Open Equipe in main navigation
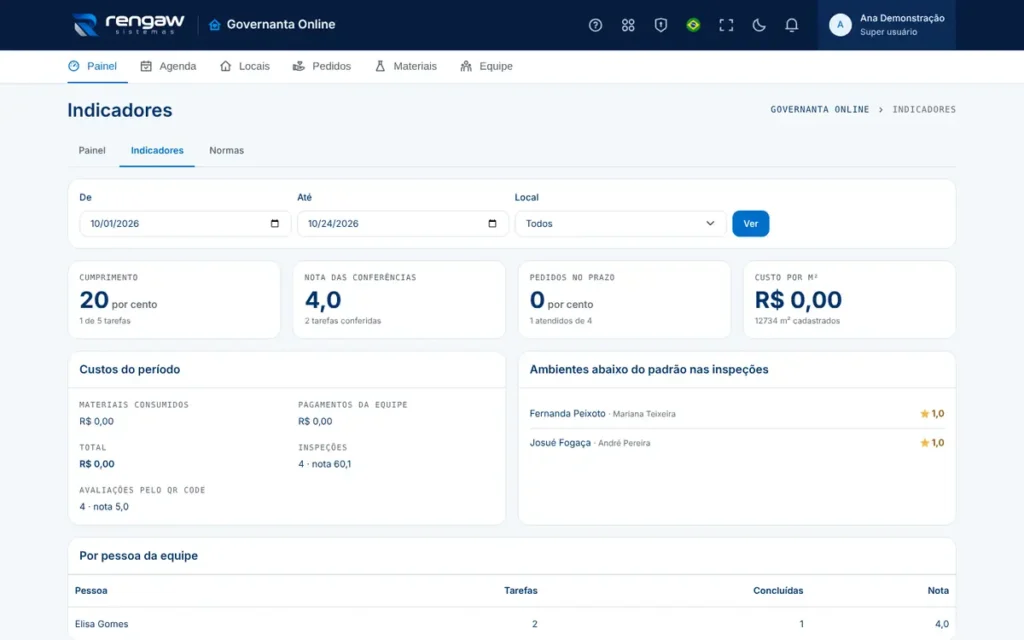This screenshot has width=1024, height=640. 487,66
